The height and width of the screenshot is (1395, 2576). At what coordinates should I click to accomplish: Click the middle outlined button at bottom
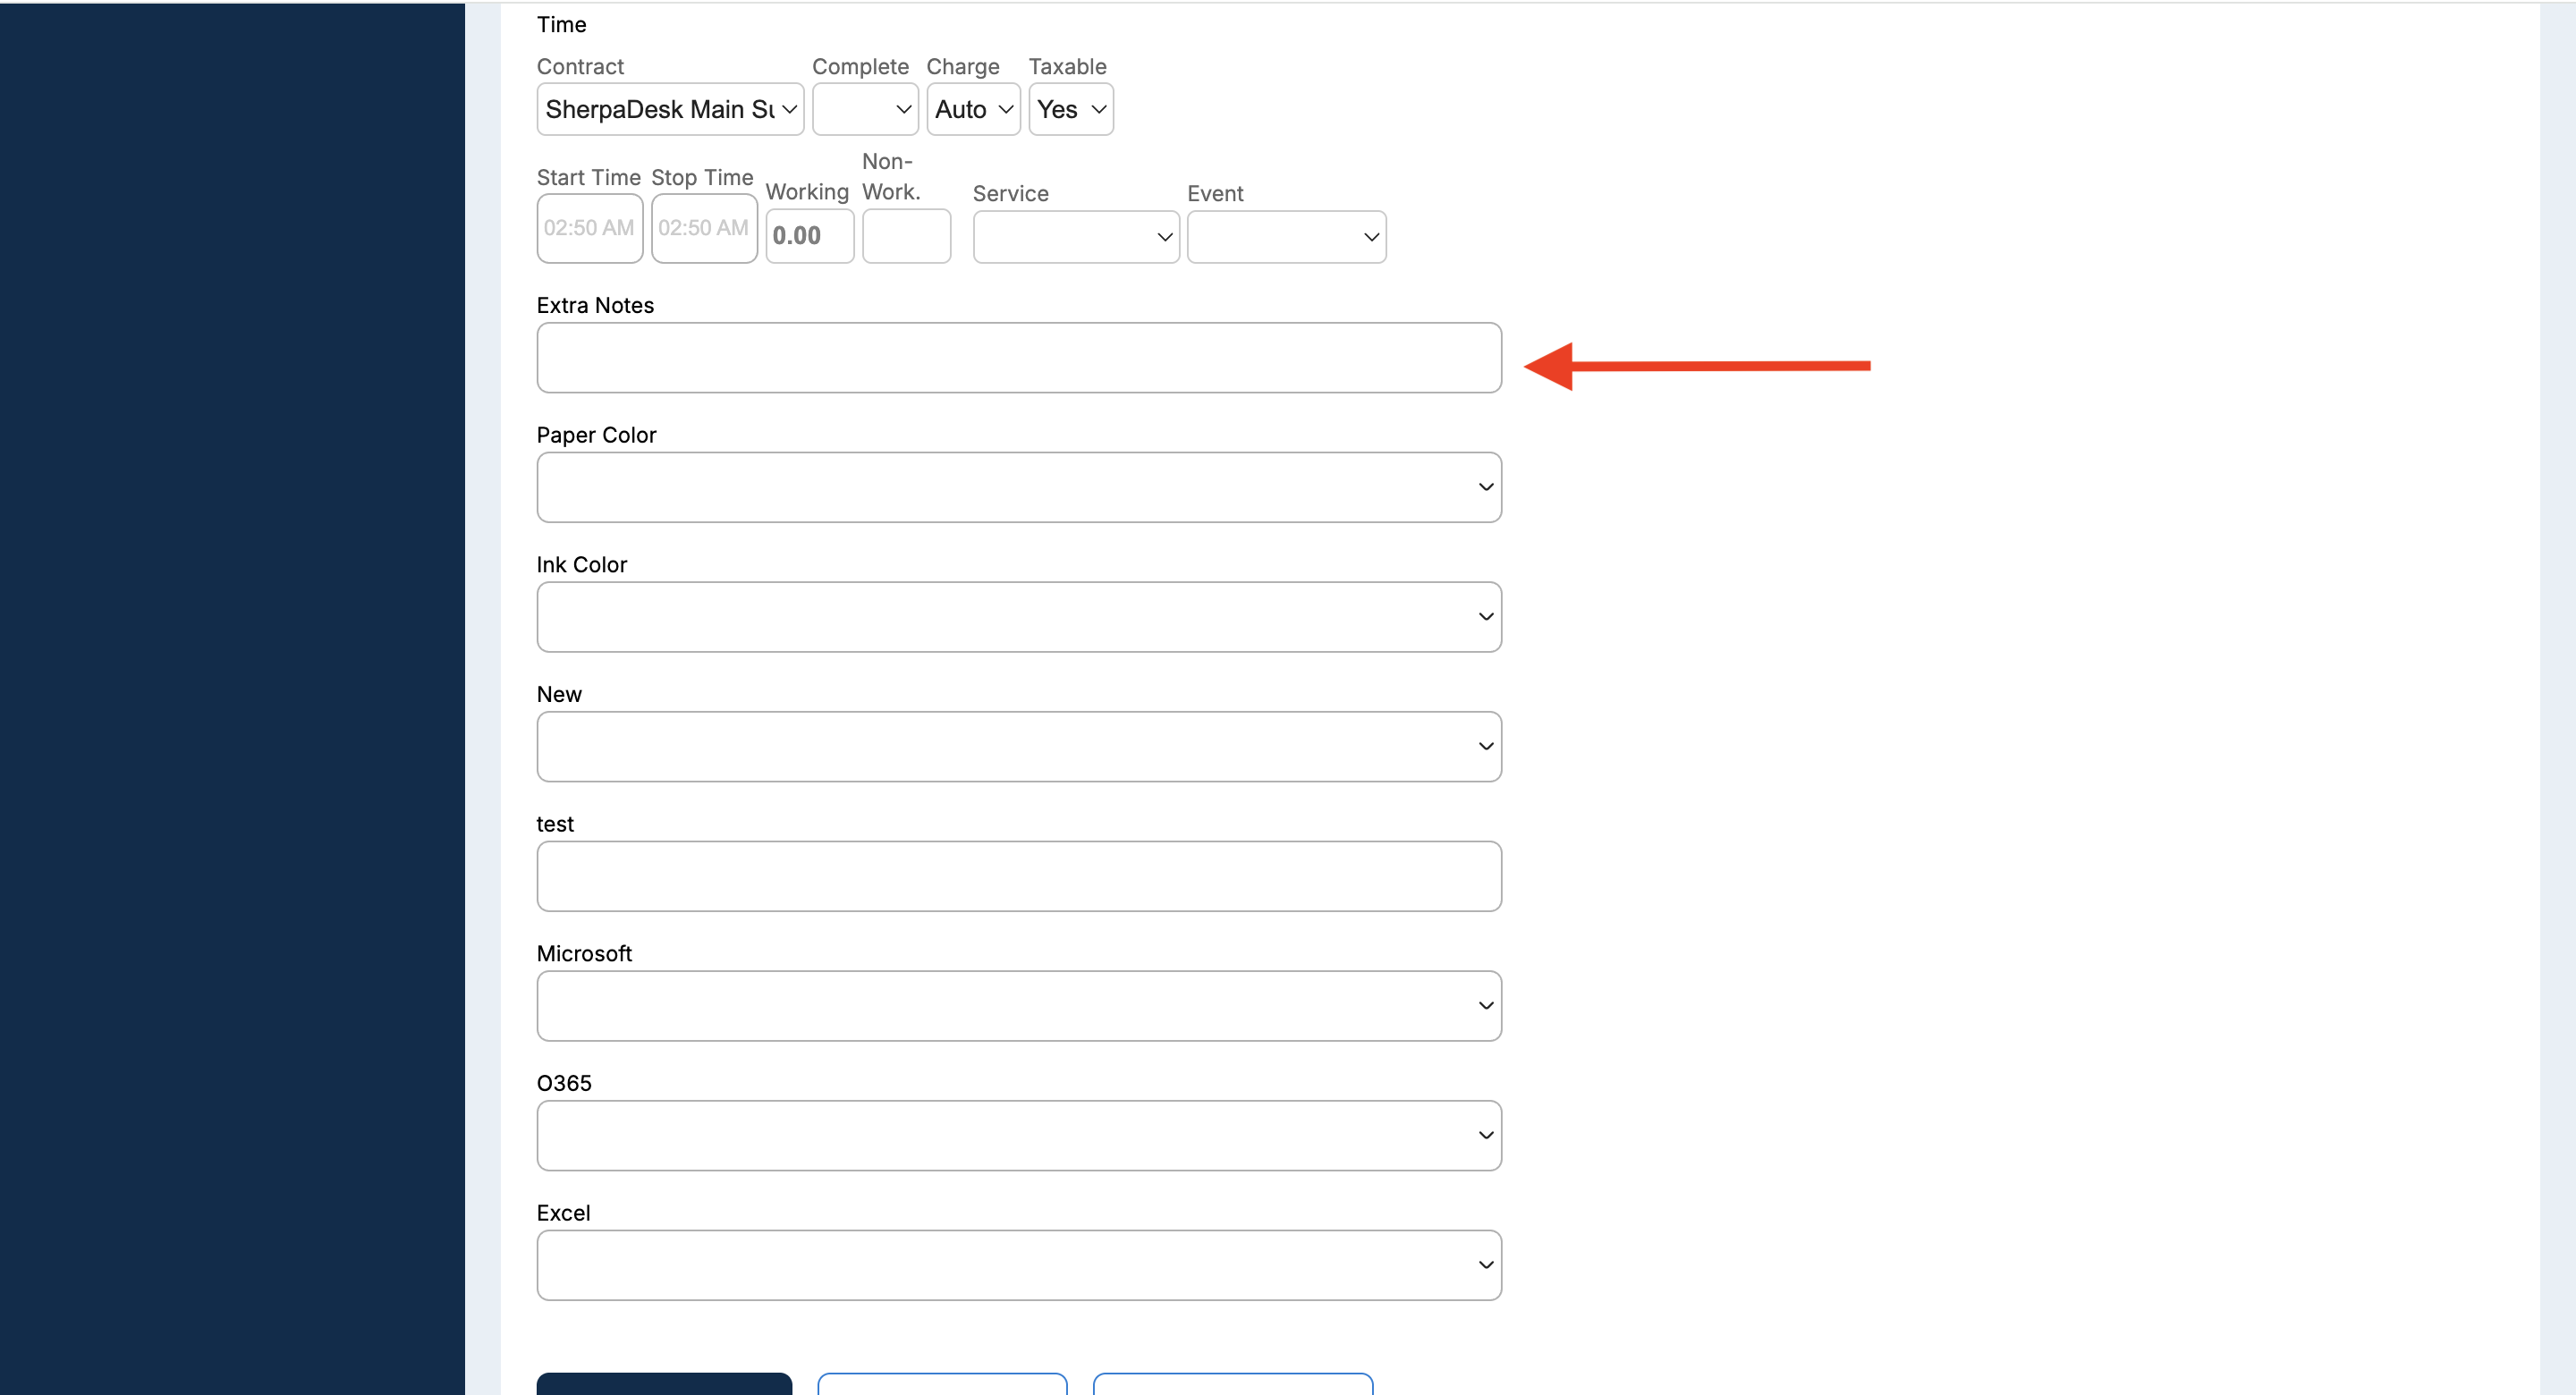point(941,1384)
